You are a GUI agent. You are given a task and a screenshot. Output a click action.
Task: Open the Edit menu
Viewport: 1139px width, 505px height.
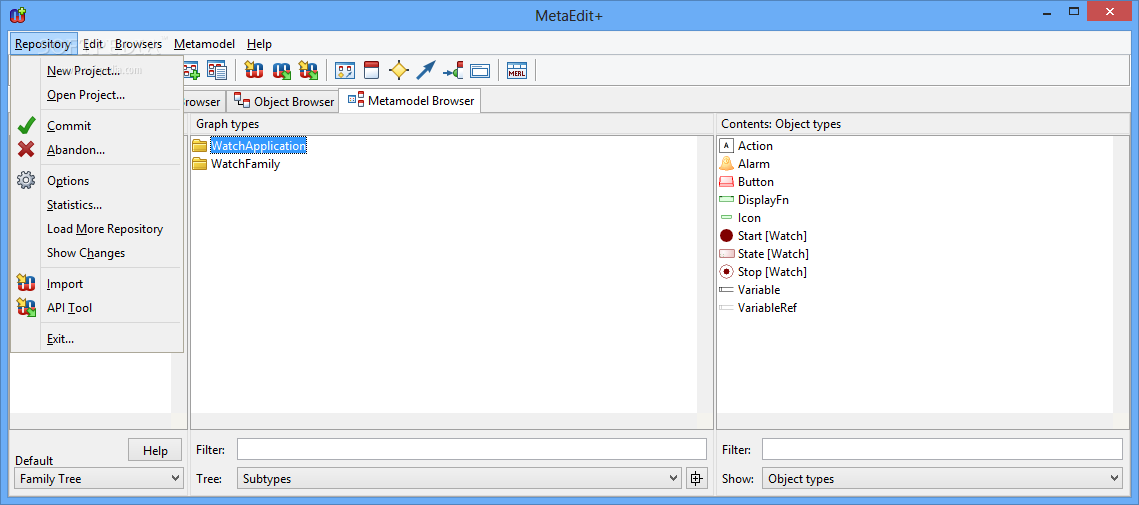point(93,44)
